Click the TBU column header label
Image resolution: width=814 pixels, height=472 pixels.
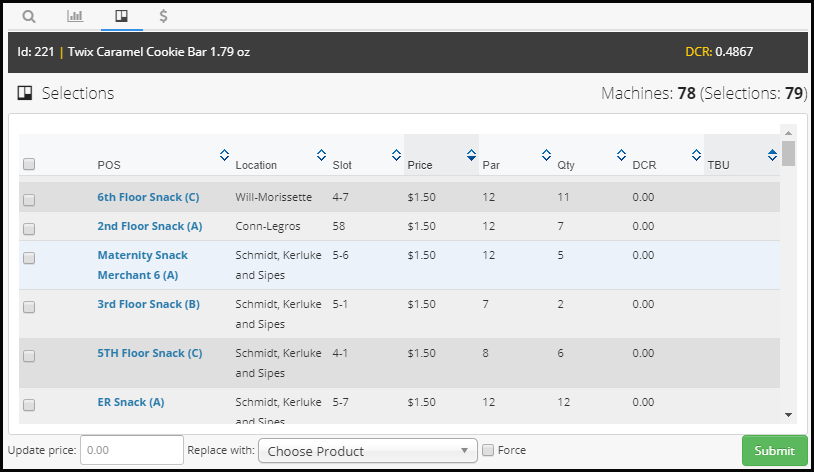pos(718,165)
